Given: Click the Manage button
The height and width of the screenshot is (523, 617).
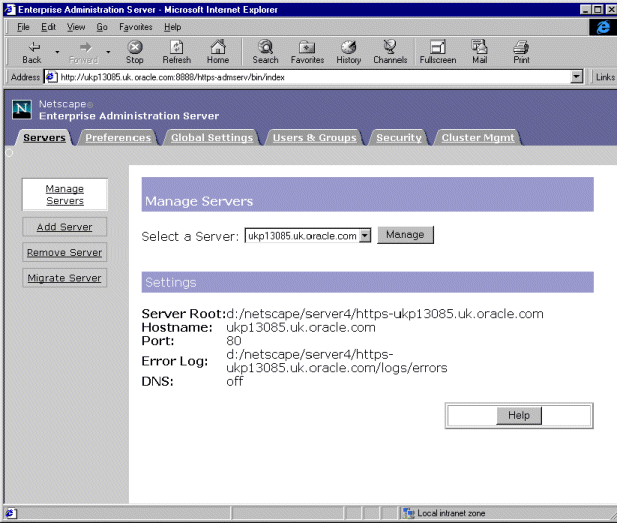Looking at the screenshot, I should pos(405,235).
